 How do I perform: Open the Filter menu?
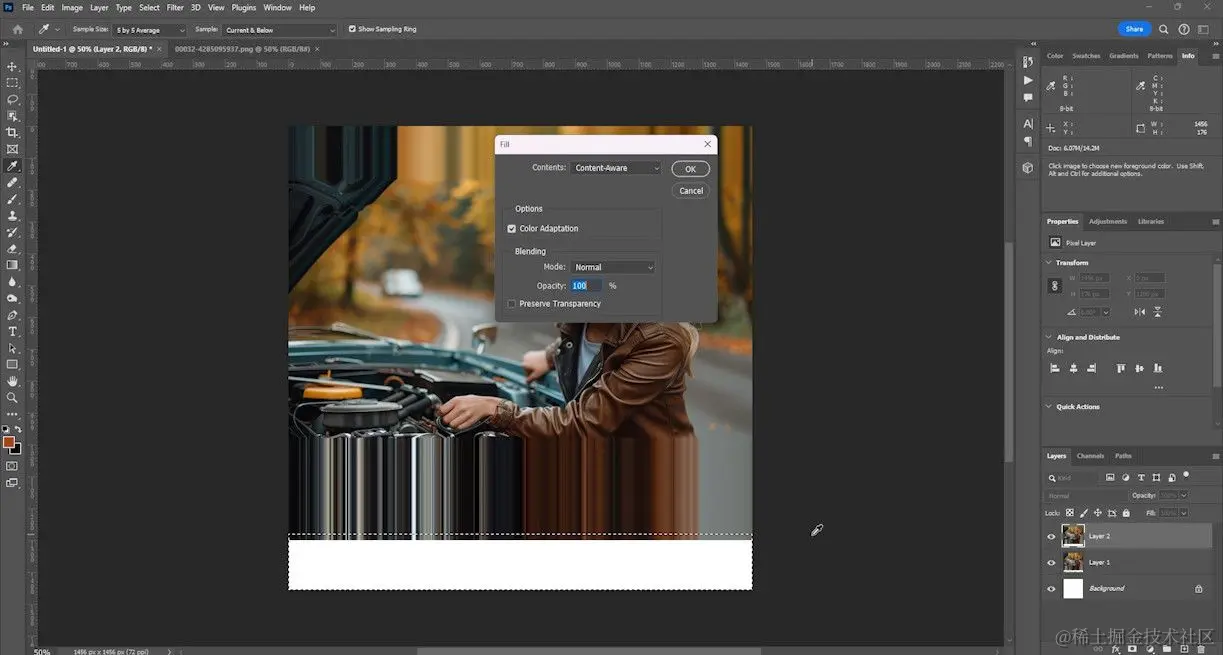click(175, 7)
